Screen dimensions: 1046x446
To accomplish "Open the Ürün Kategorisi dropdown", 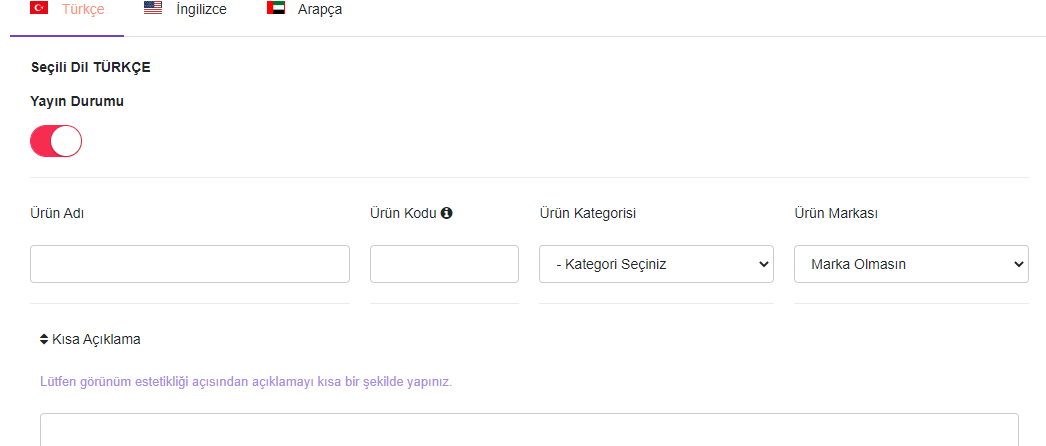I will pos(656,264).
